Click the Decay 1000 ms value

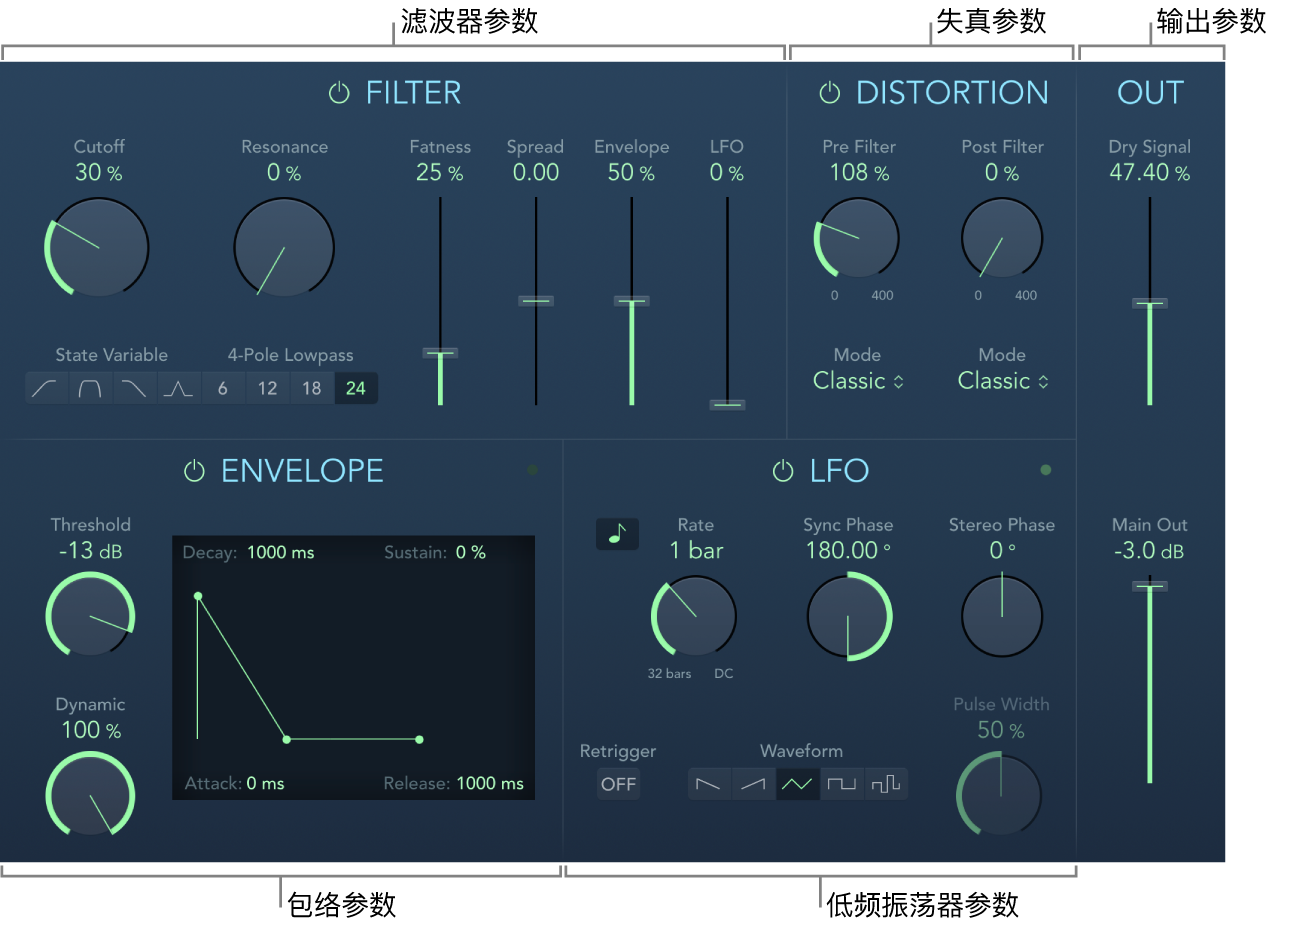(x=281, y=552)
